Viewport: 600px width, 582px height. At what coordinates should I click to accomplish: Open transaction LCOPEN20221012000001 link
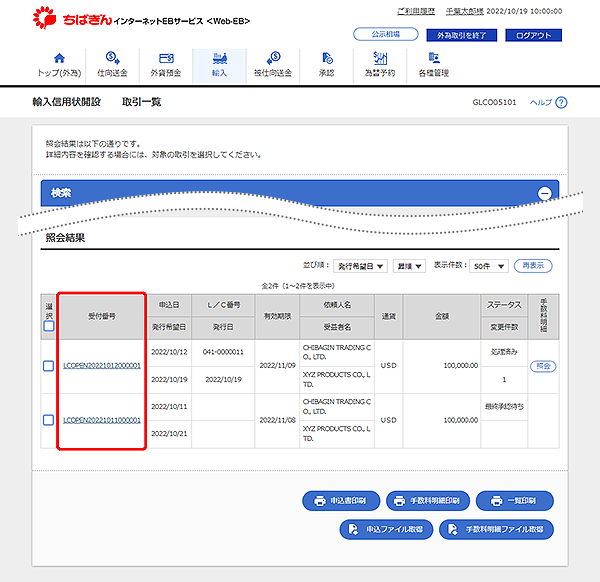coord(102,366)
